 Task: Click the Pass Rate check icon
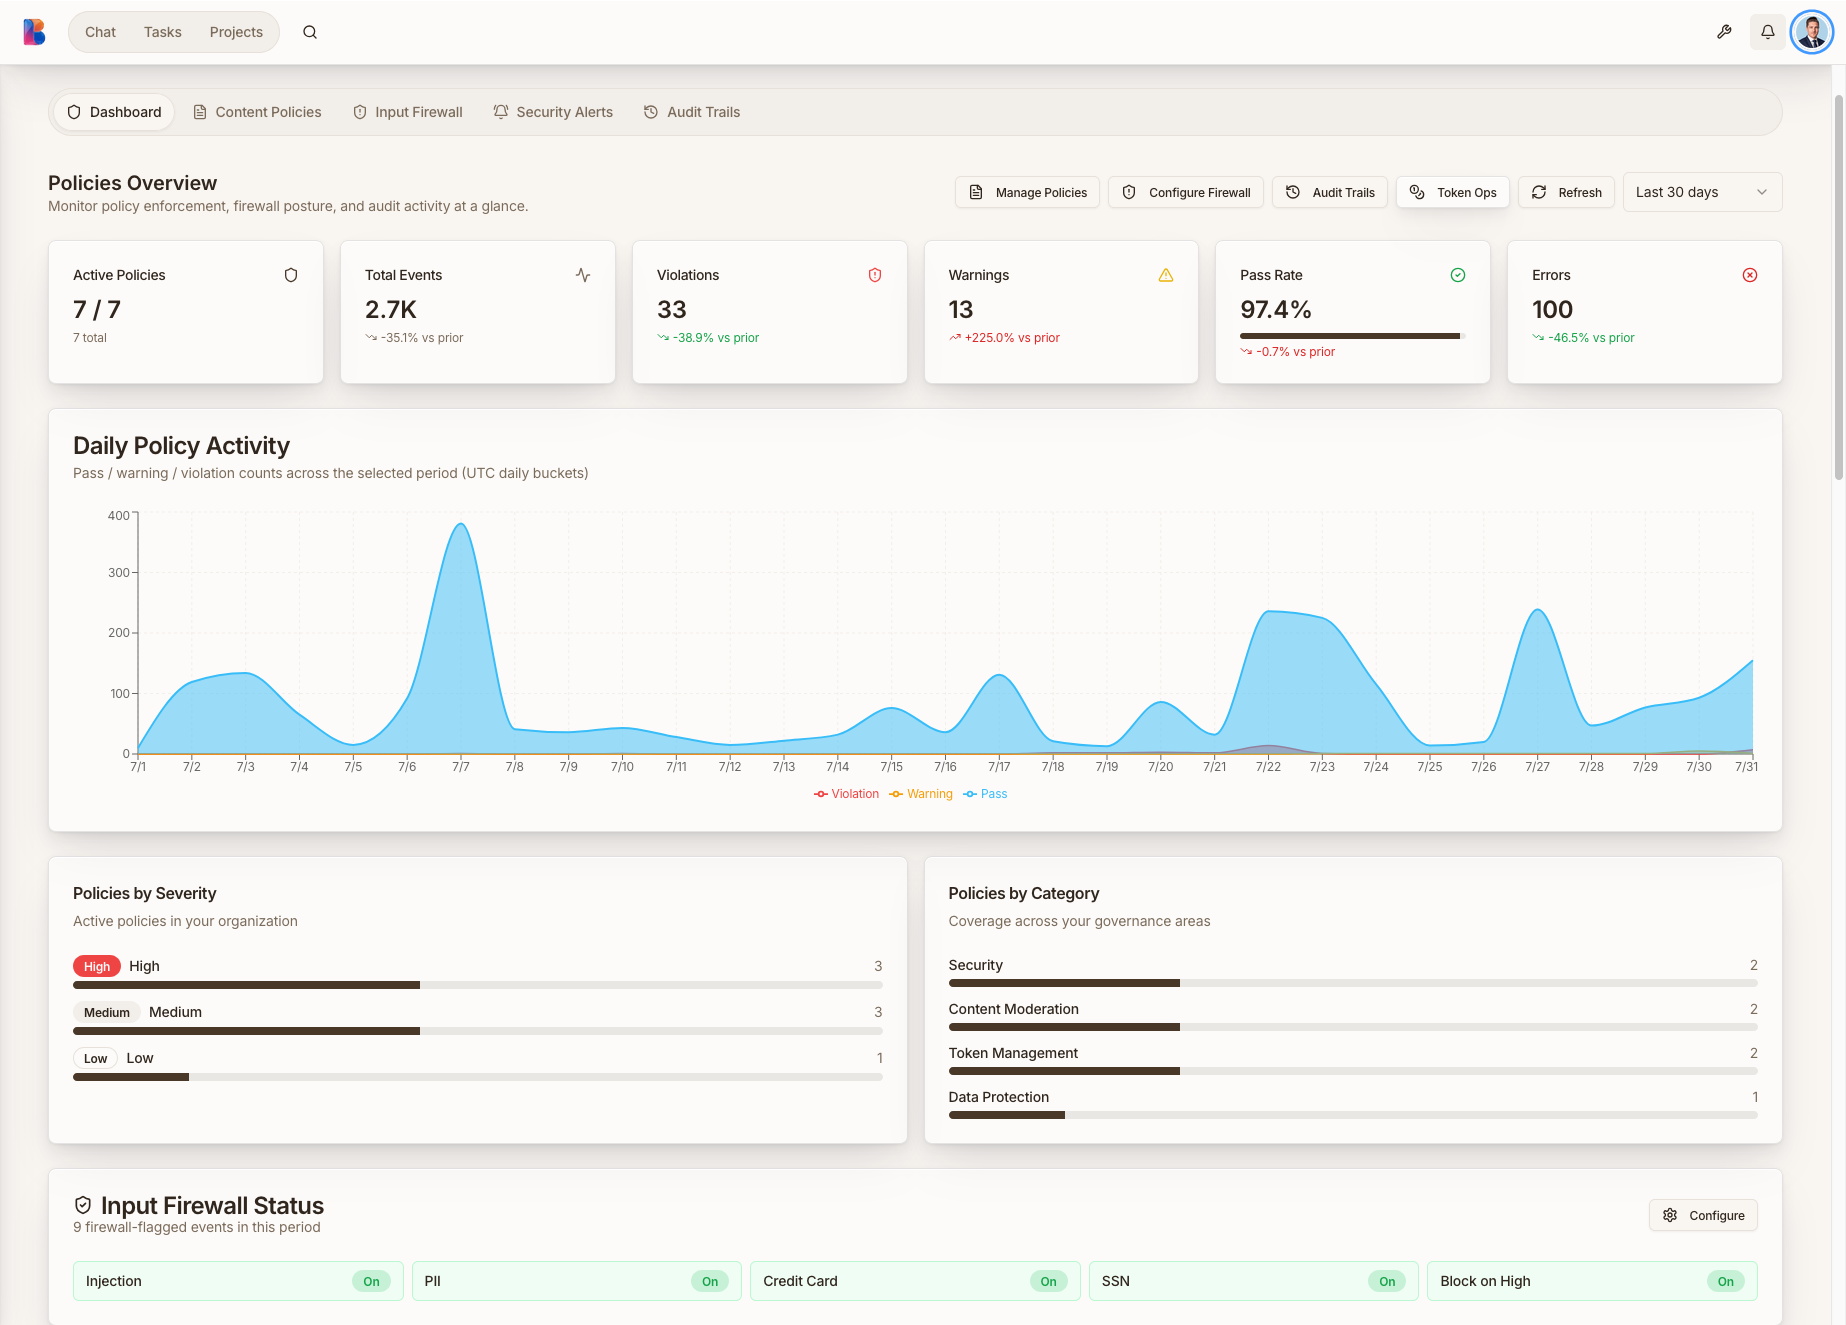pos(1458,275)
